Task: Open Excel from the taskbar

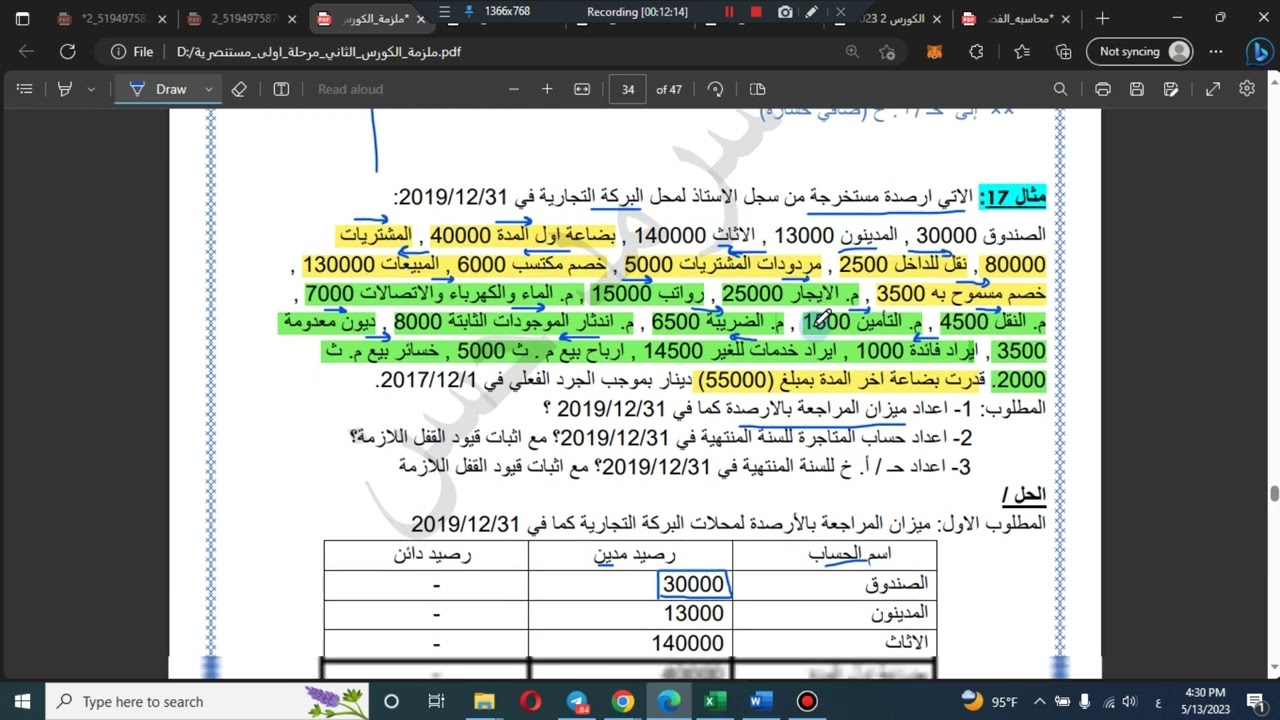Action: [x=714, y=701]
